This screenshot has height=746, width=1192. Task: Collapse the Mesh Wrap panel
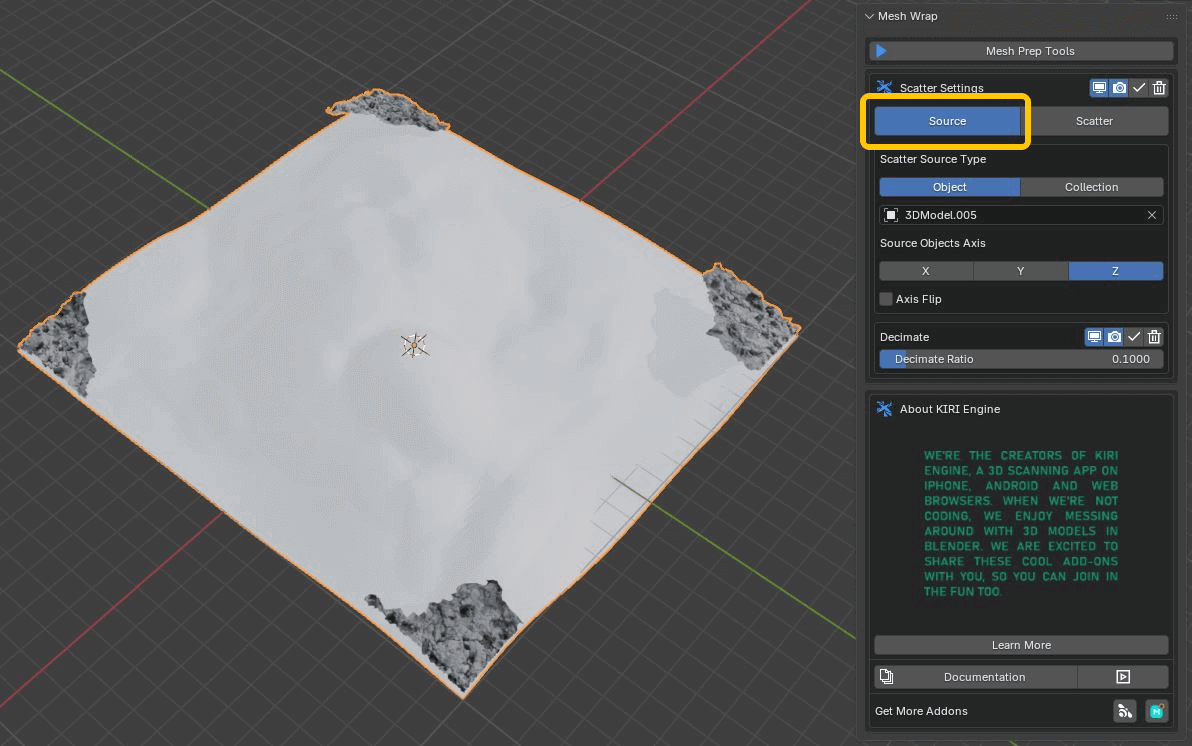point(869,16)
